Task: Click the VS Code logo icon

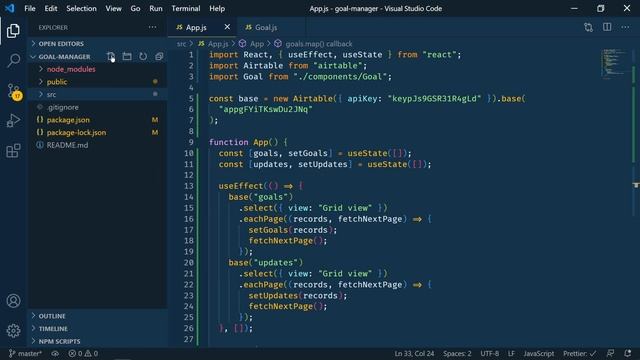Action: point(9,8)
